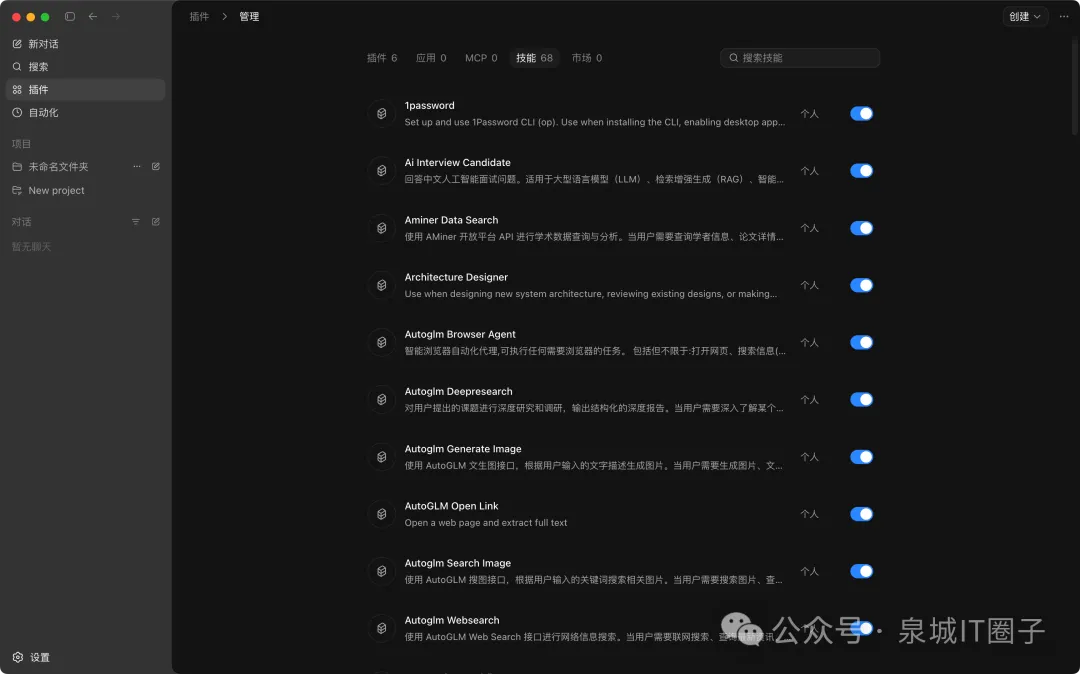Disable the Ai Interview Candidate toggle
Image resolution: width=1080 pixels, height=674 pixels.
coord(861,171)
